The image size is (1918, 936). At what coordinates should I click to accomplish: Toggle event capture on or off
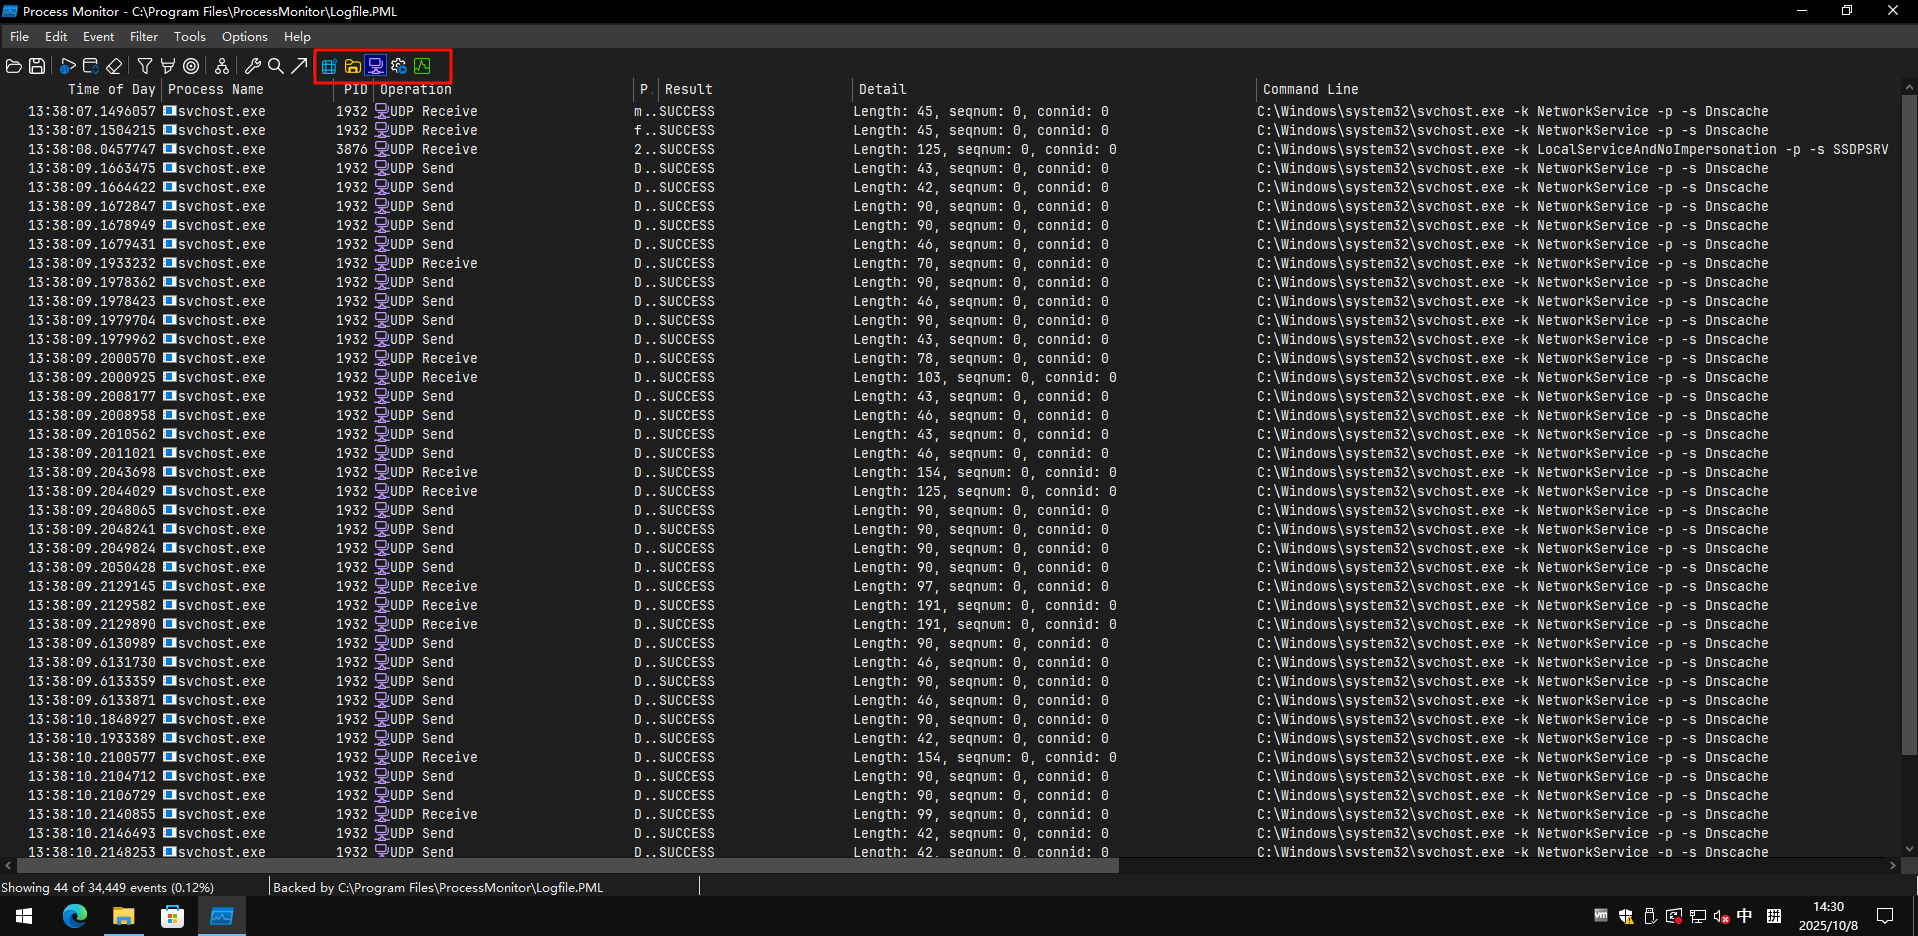[67, 66]
